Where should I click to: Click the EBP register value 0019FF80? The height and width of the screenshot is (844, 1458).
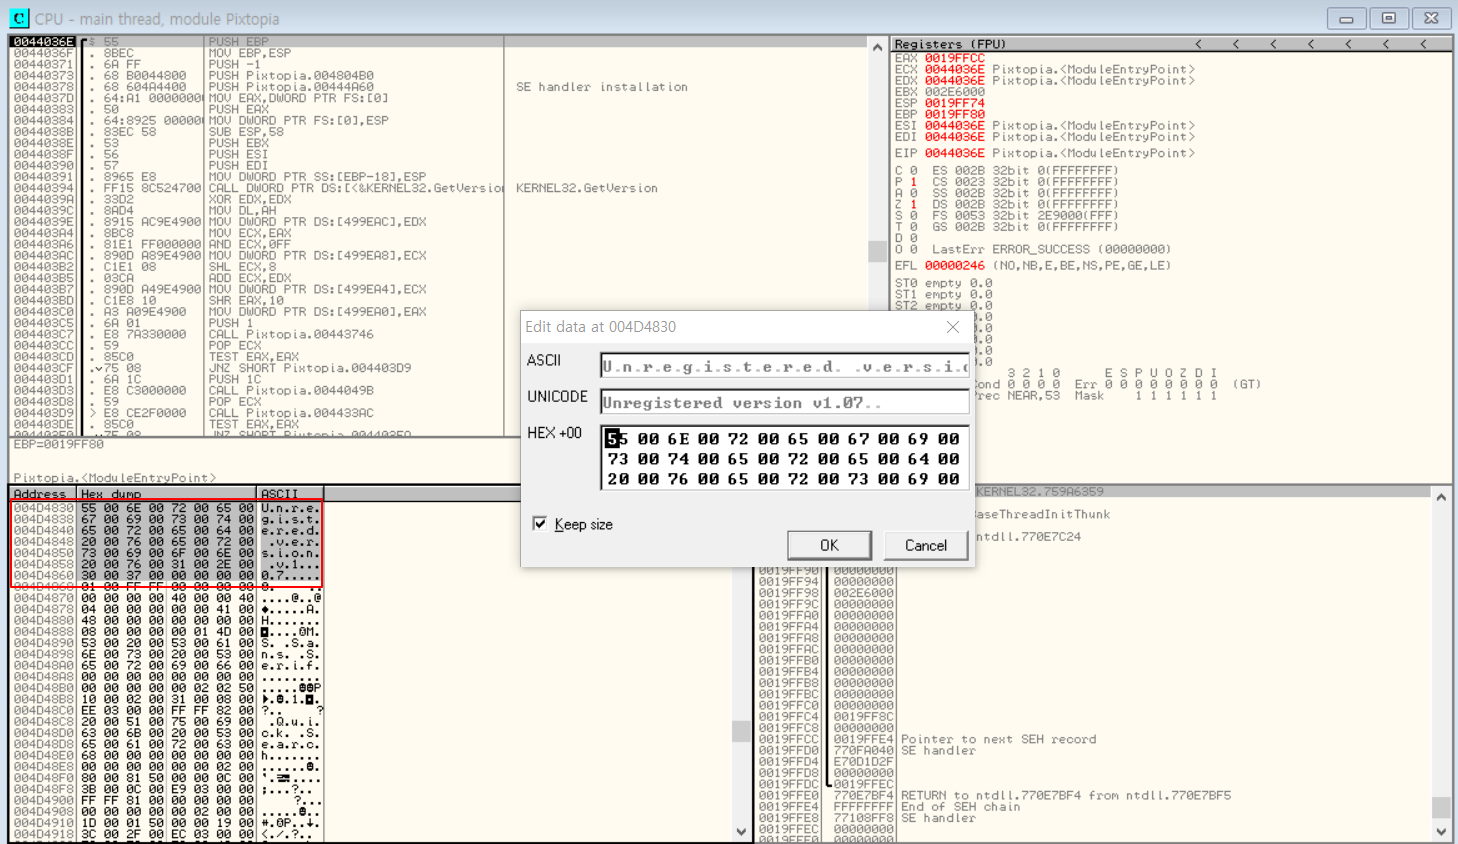pyautogui.click(x=954, y=114)
